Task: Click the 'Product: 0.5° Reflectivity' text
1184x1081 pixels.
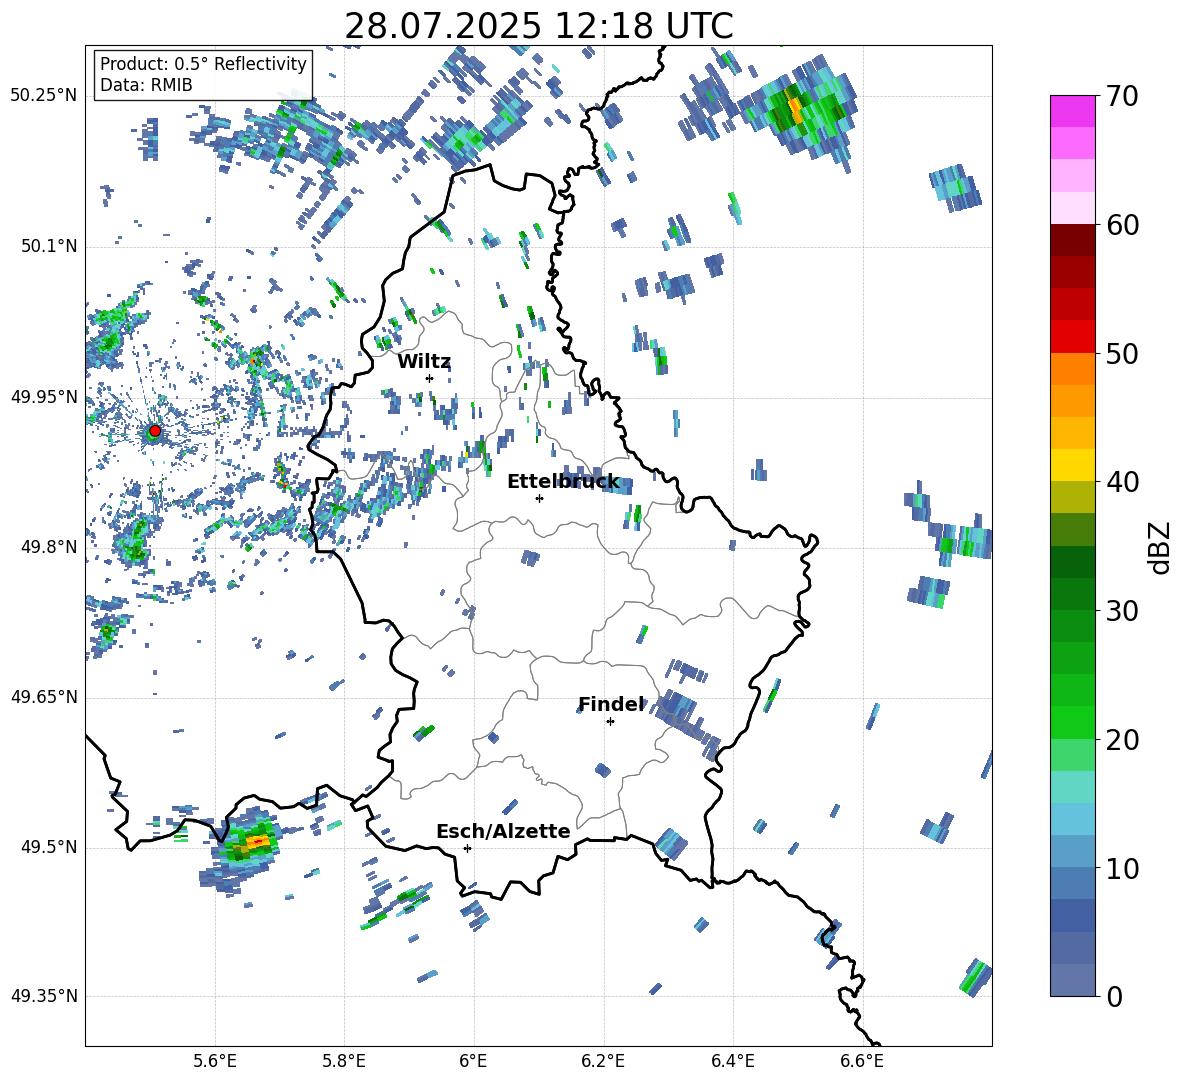Action: click(x=203, y=64)
